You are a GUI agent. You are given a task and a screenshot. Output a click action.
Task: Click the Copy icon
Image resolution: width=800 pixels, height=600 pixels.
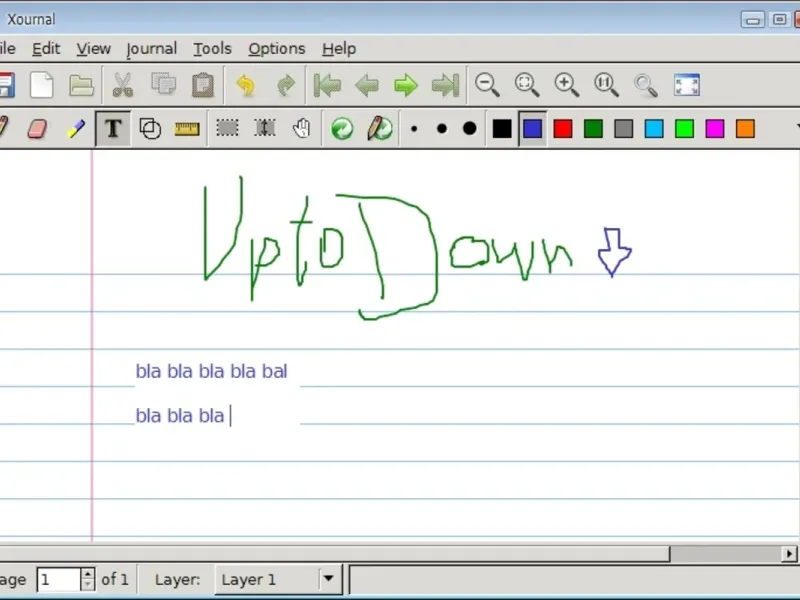coord(163,84)
